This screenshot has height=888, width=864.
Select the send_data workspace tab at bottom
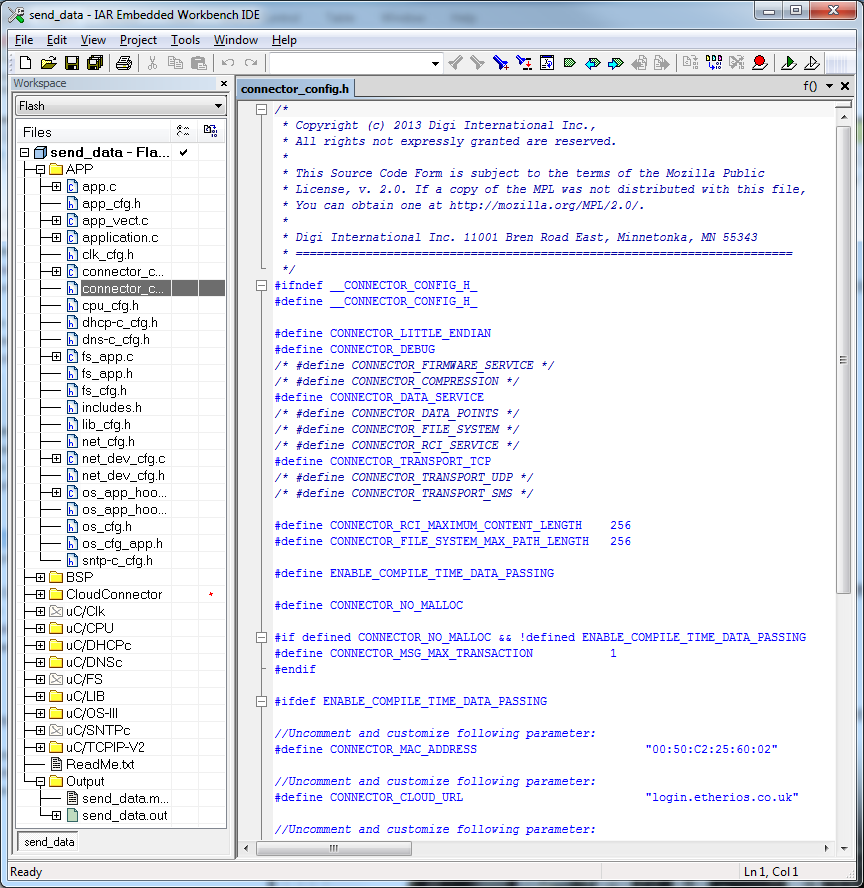(49, 842)
